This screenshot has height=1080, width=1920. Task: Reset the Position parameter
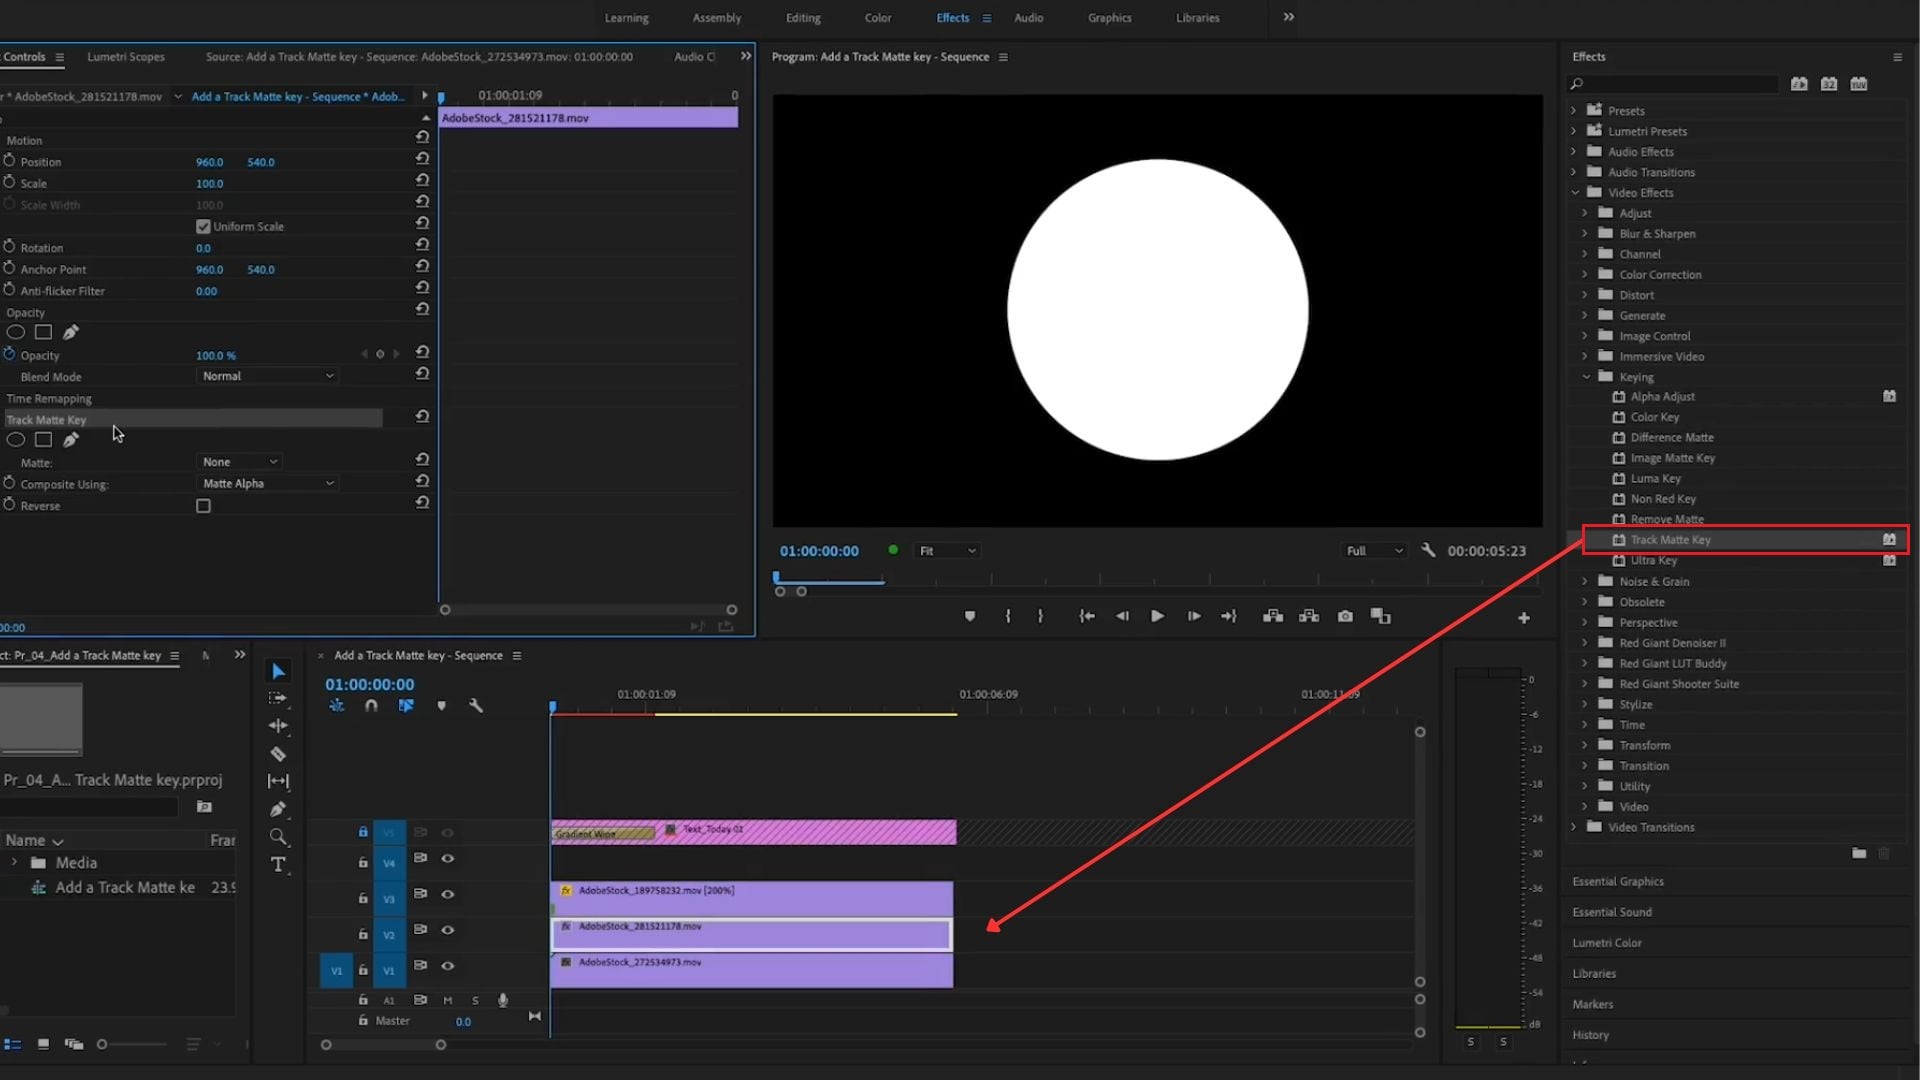[x=422, y=159]
